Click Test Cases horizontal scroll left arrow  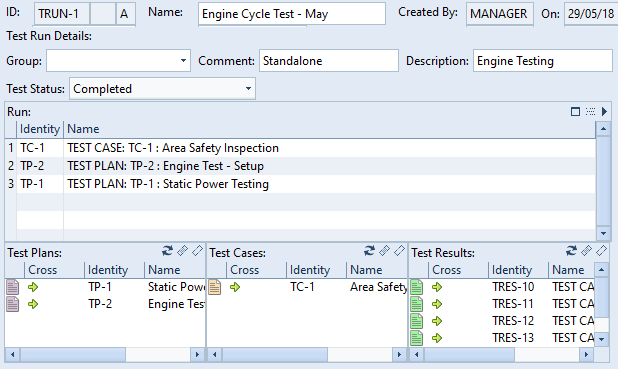pos(215,354)
